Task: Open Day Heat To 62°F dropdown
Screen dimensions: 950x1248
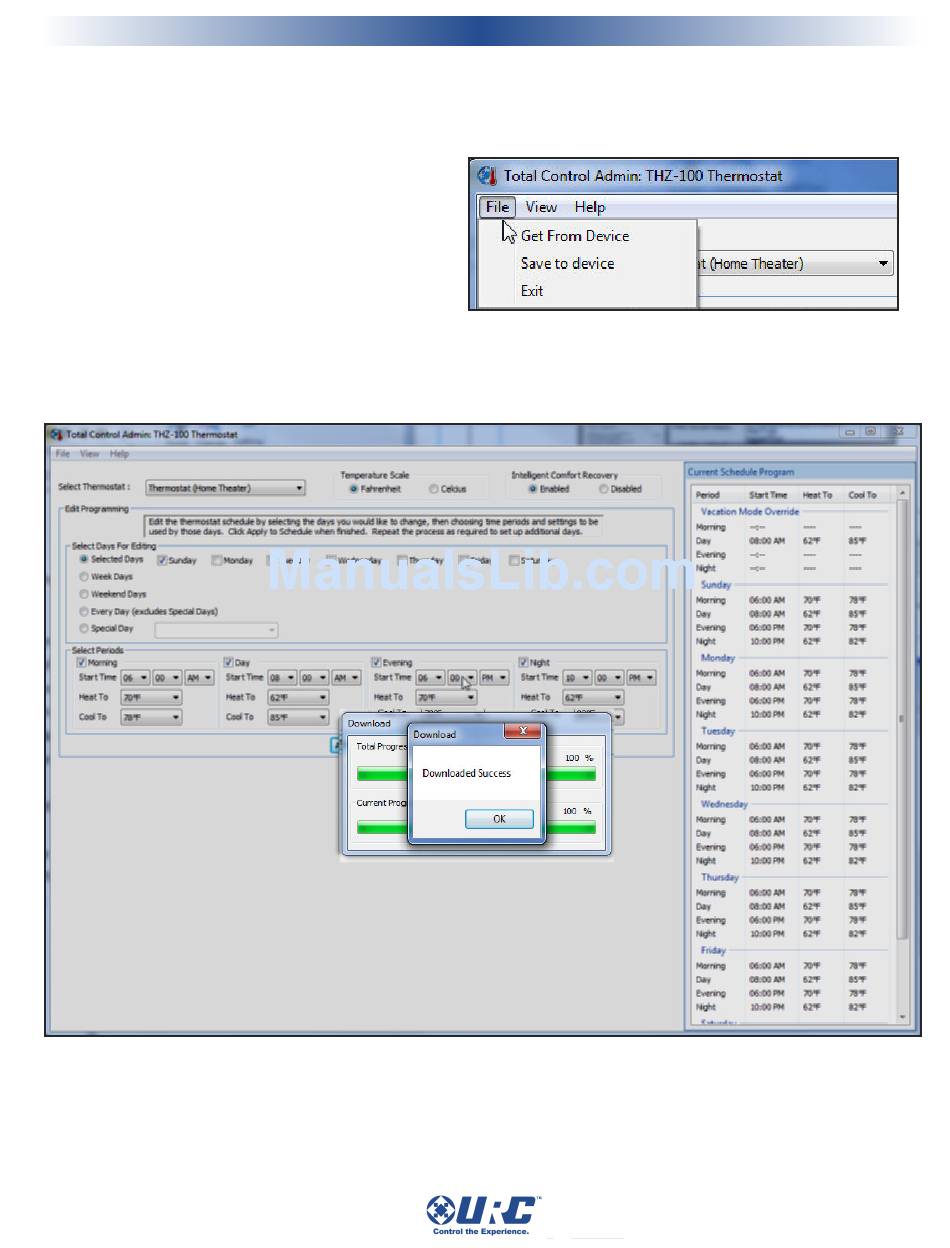Action: coord(298,698)
